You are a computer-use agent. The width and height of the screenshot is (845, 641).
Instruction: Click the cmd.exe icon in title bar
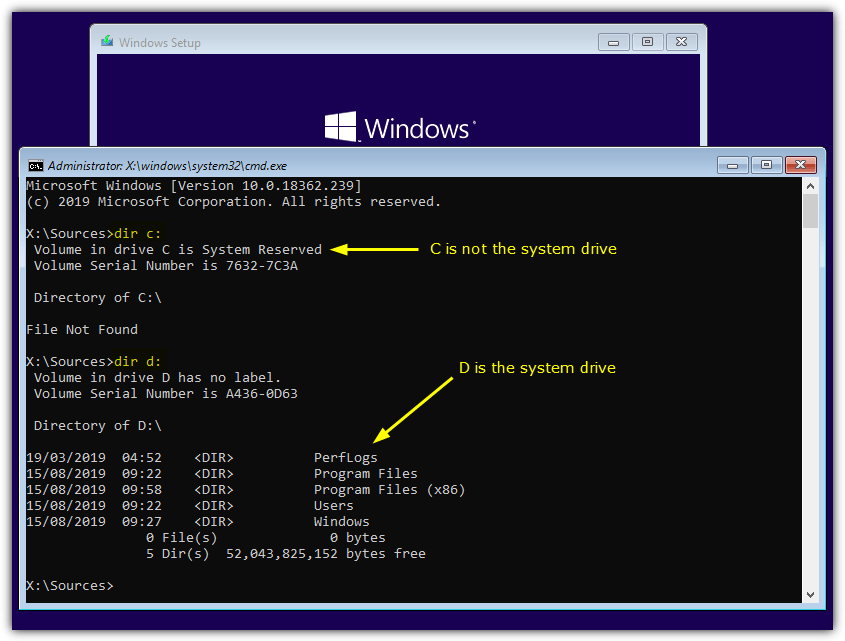coord(36,166)
